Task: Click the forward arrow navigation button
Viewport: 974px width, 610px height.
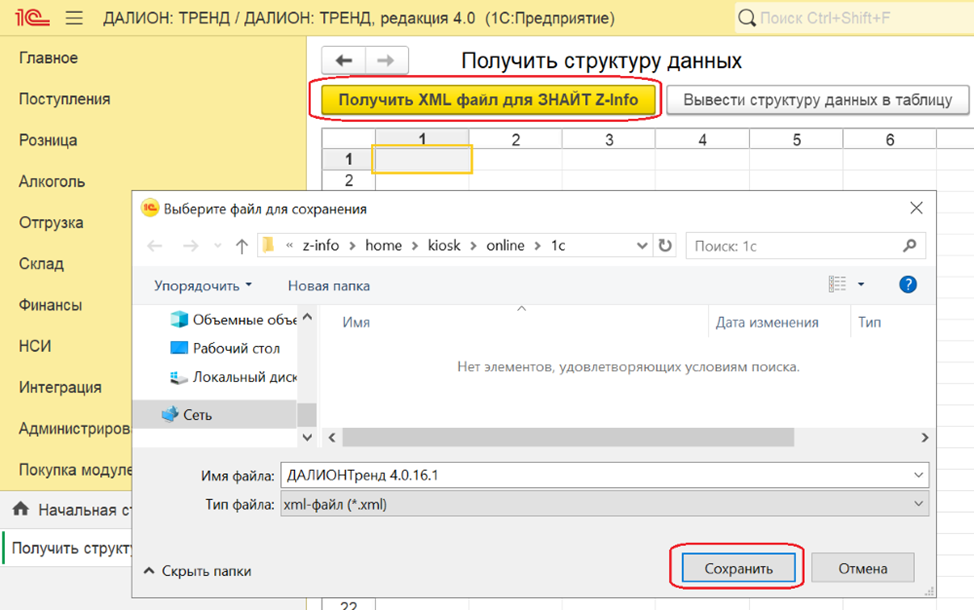Action: (386, 60)
